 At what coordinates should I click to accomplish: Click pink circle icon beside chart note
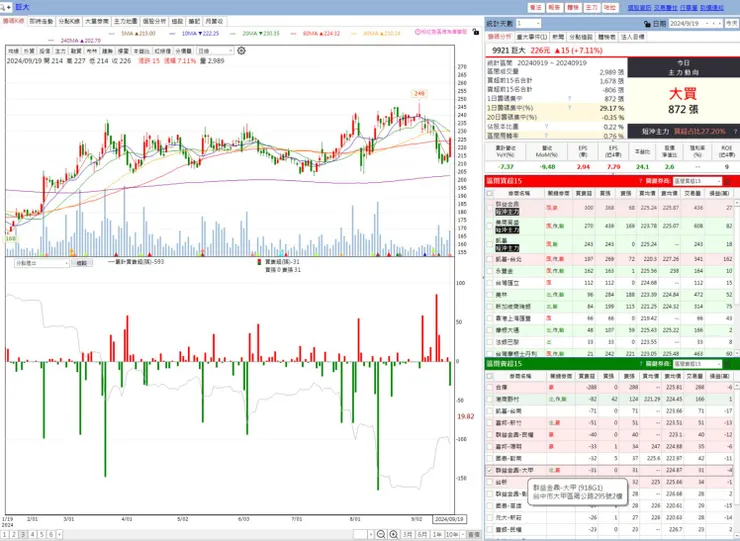pos(418,32)
